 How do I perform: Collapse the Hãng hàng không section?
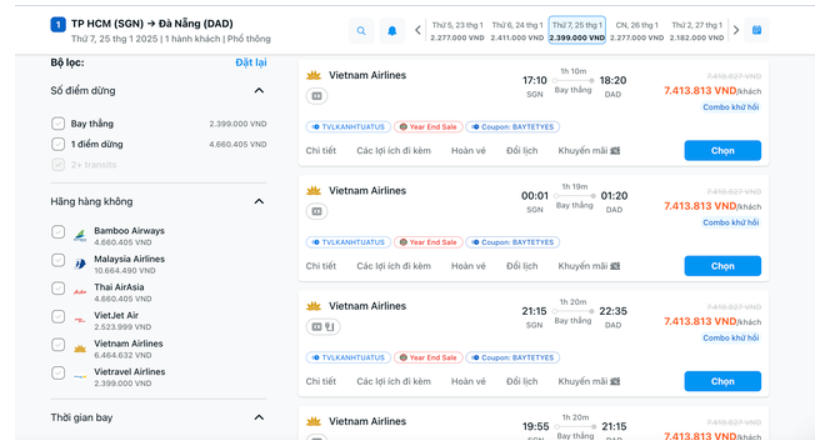coord(259,201)
